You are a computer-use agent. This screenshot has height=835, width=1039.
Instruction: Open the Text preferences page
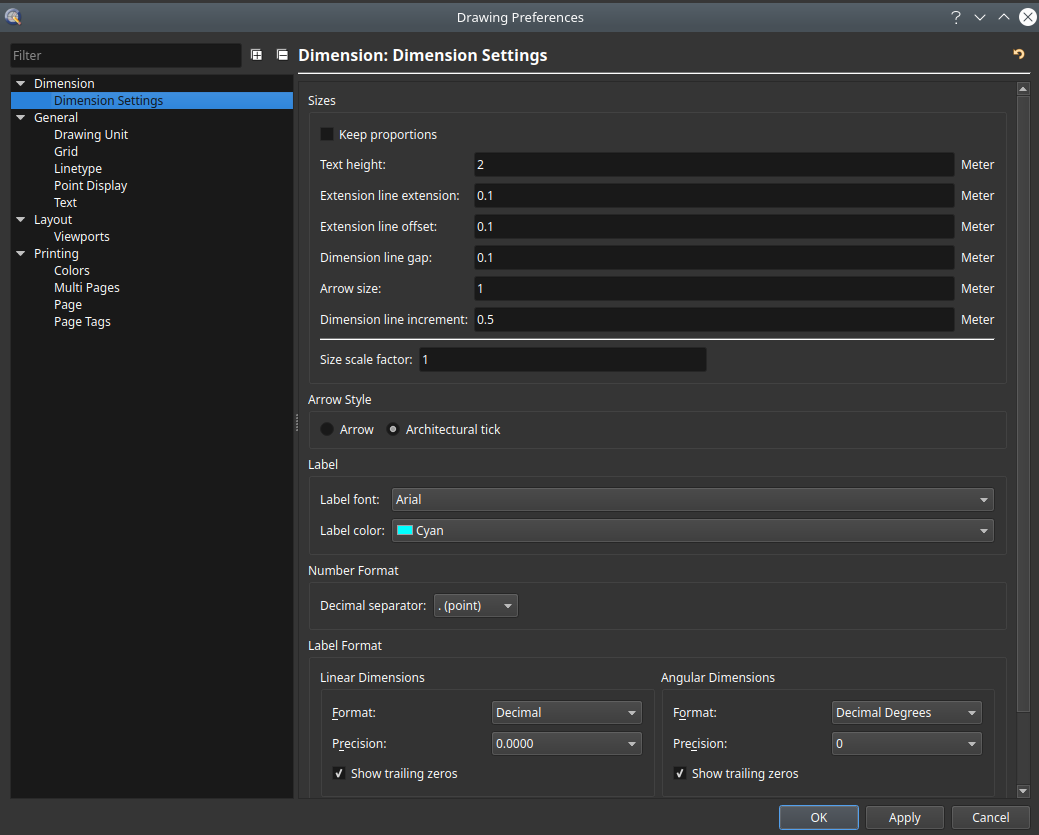(x=65, y=202)
